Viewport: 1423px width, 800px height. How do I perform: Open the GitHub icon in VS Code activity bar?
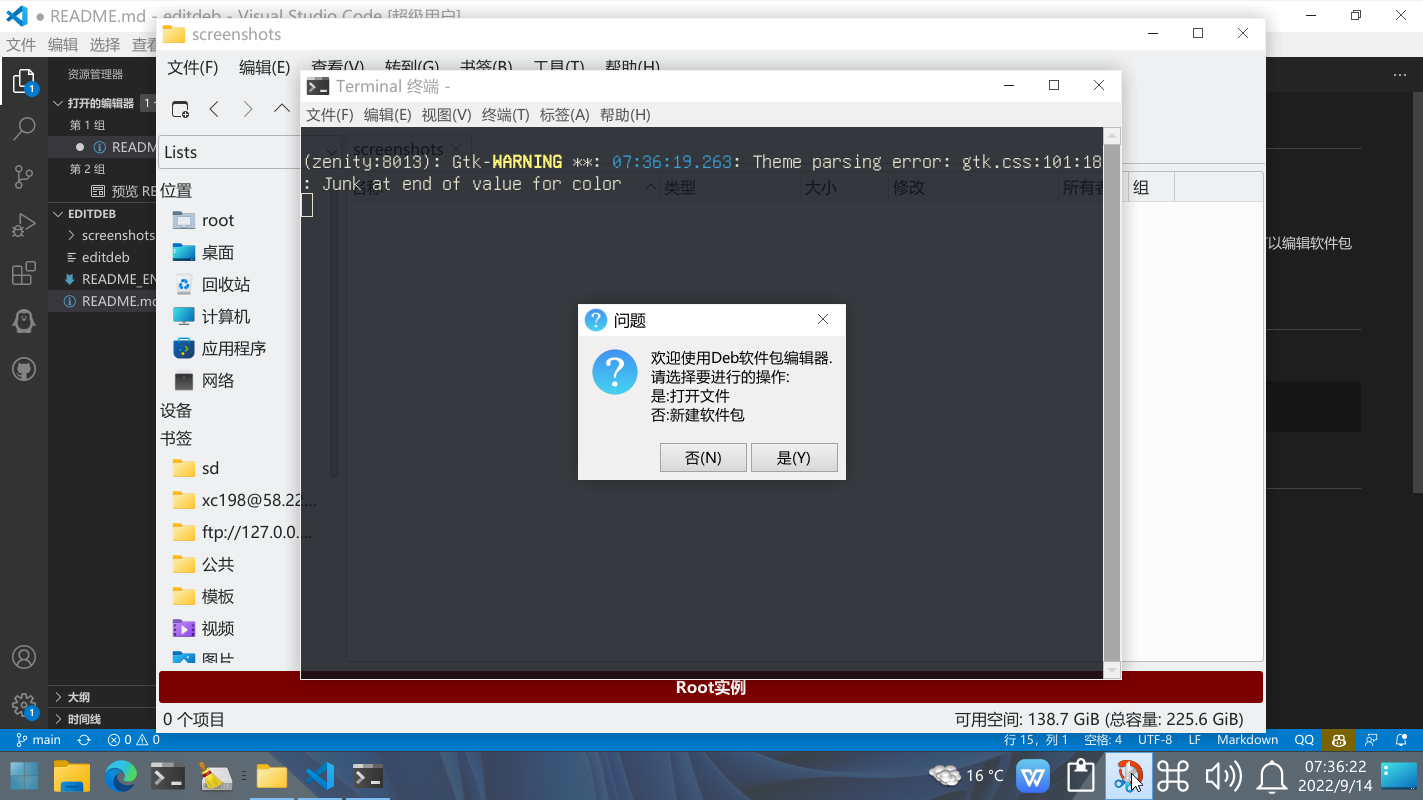point(24,369)
